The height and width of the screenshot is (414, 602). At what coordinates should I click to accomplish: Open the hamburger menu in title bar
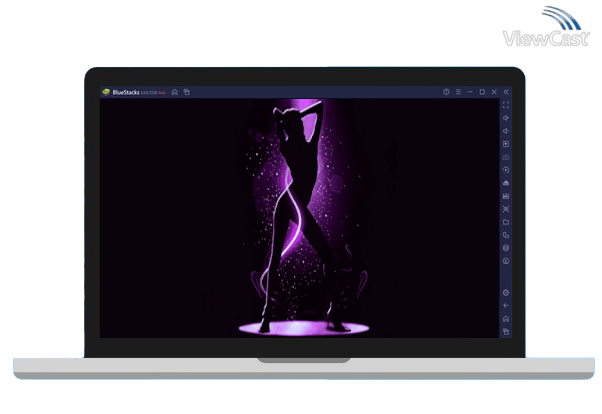[458, 92]
